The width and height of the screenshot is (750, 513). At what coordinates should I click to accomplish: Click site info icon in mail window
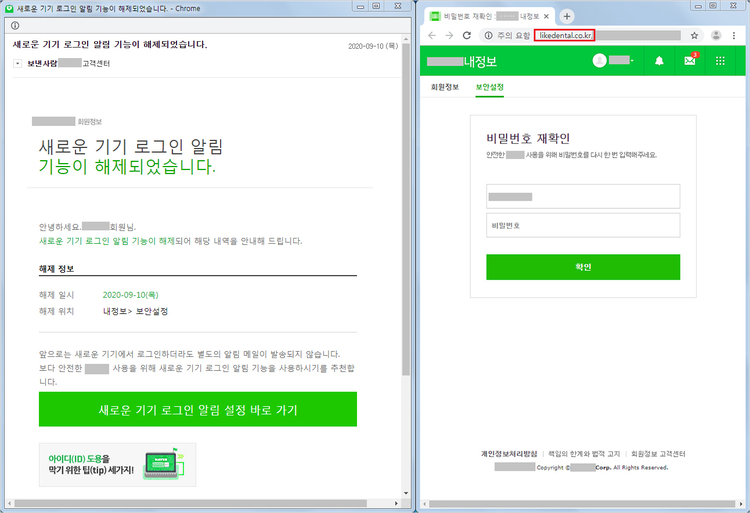[15, 25]
